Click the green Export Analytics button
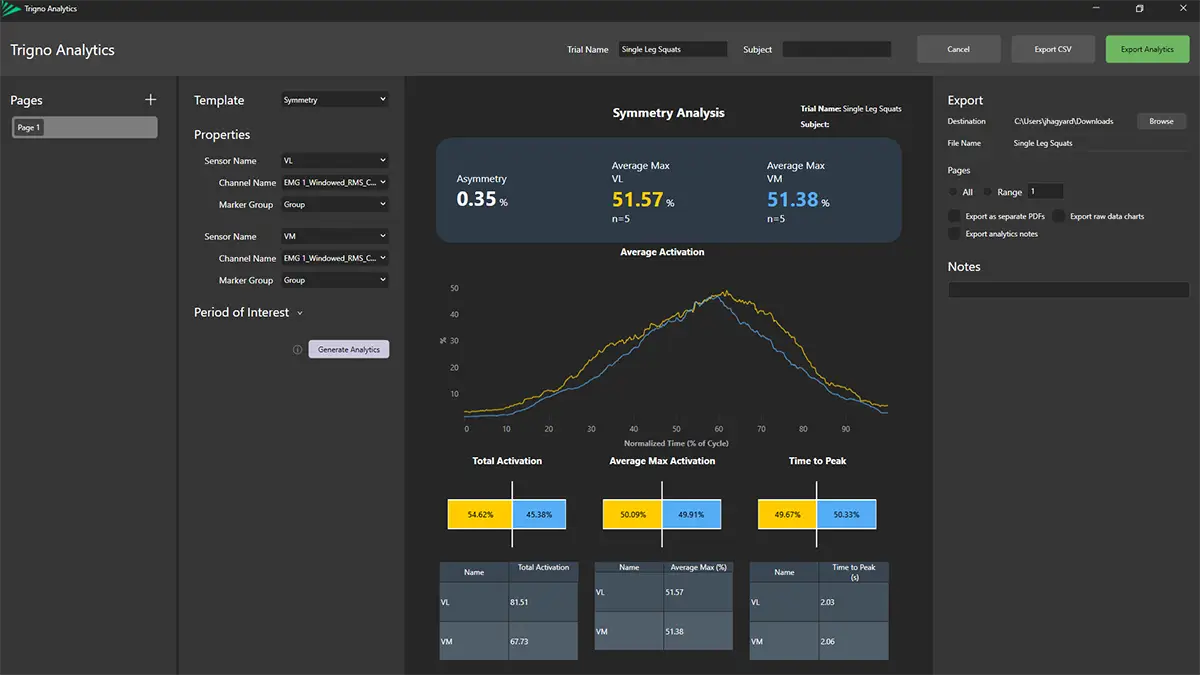Image resolution: width=1200 pixels, height=675 pixels. point(1147,49)
